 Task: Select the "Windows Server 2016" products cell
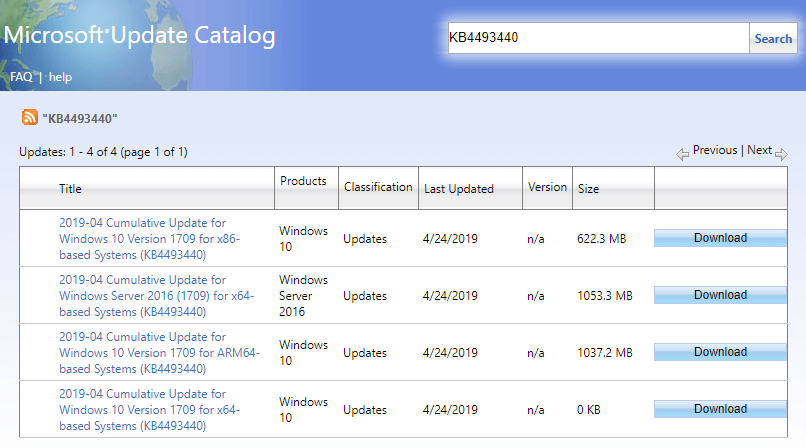click(x=303, y=296)
